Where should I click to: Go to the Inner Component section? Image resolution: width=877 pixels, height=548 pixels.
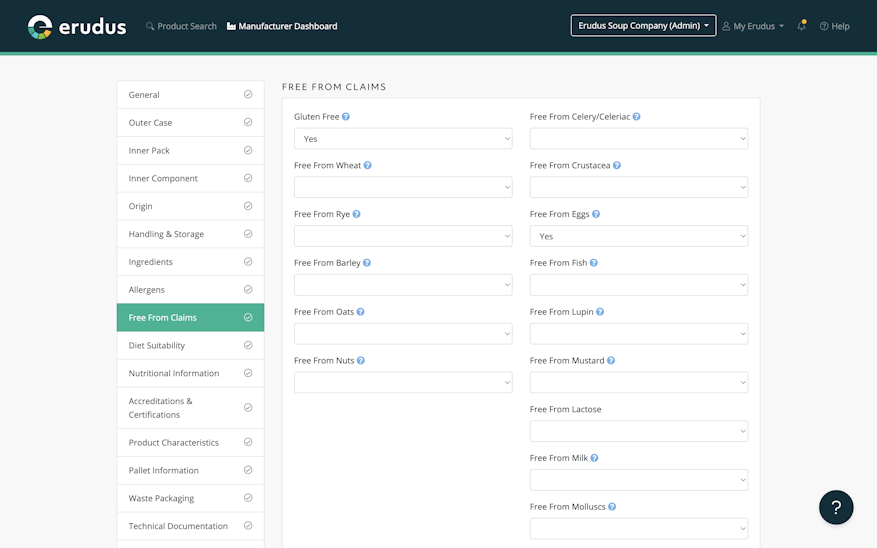coord(190,178)
